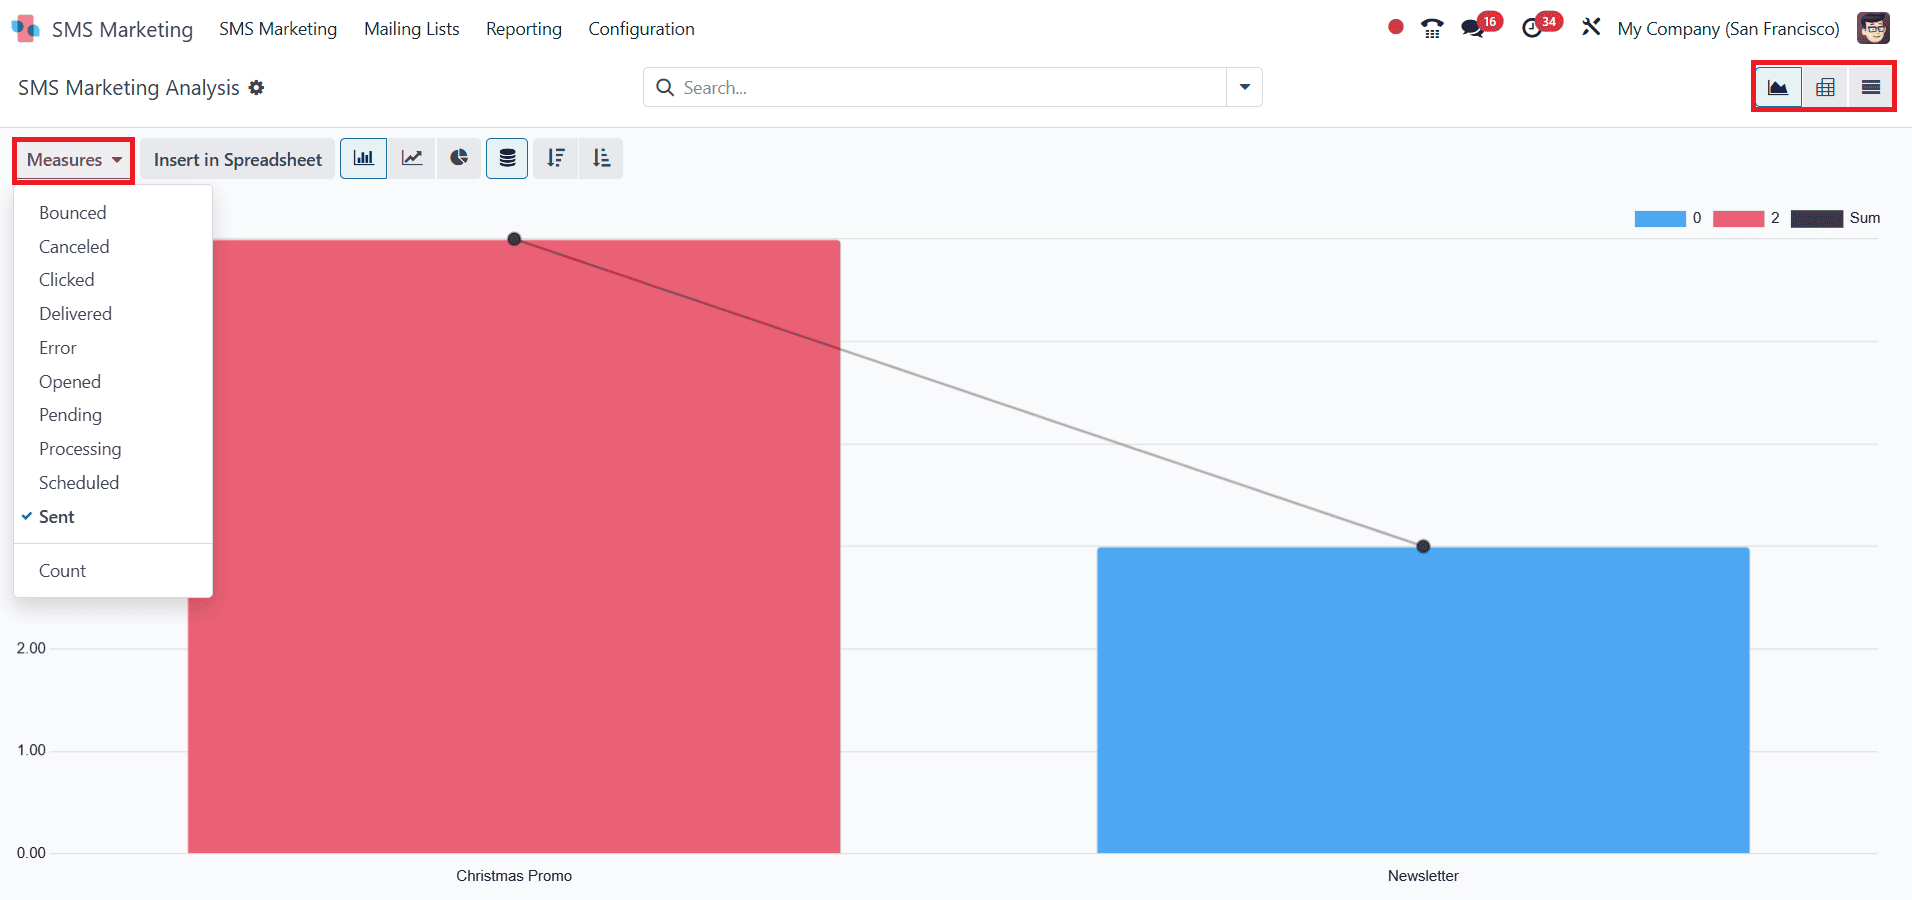Sort the chart in ascending order

pyautogui.click(x=601, y=158)
